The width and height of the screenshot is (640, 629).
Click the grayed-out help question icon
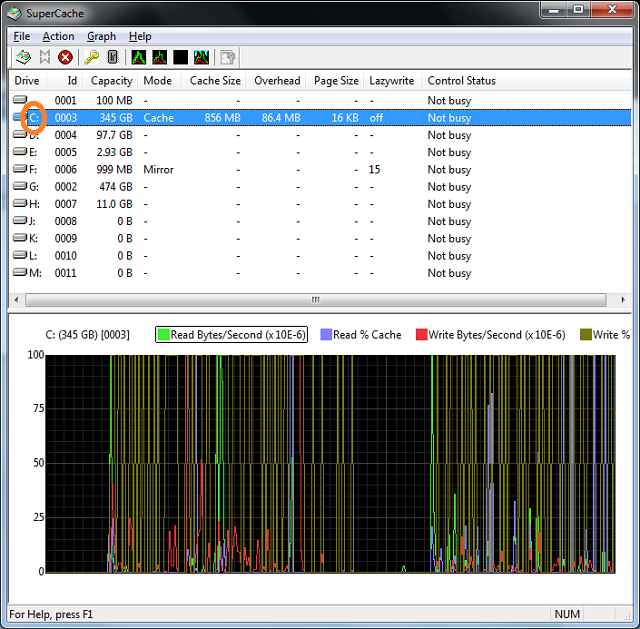228,57
